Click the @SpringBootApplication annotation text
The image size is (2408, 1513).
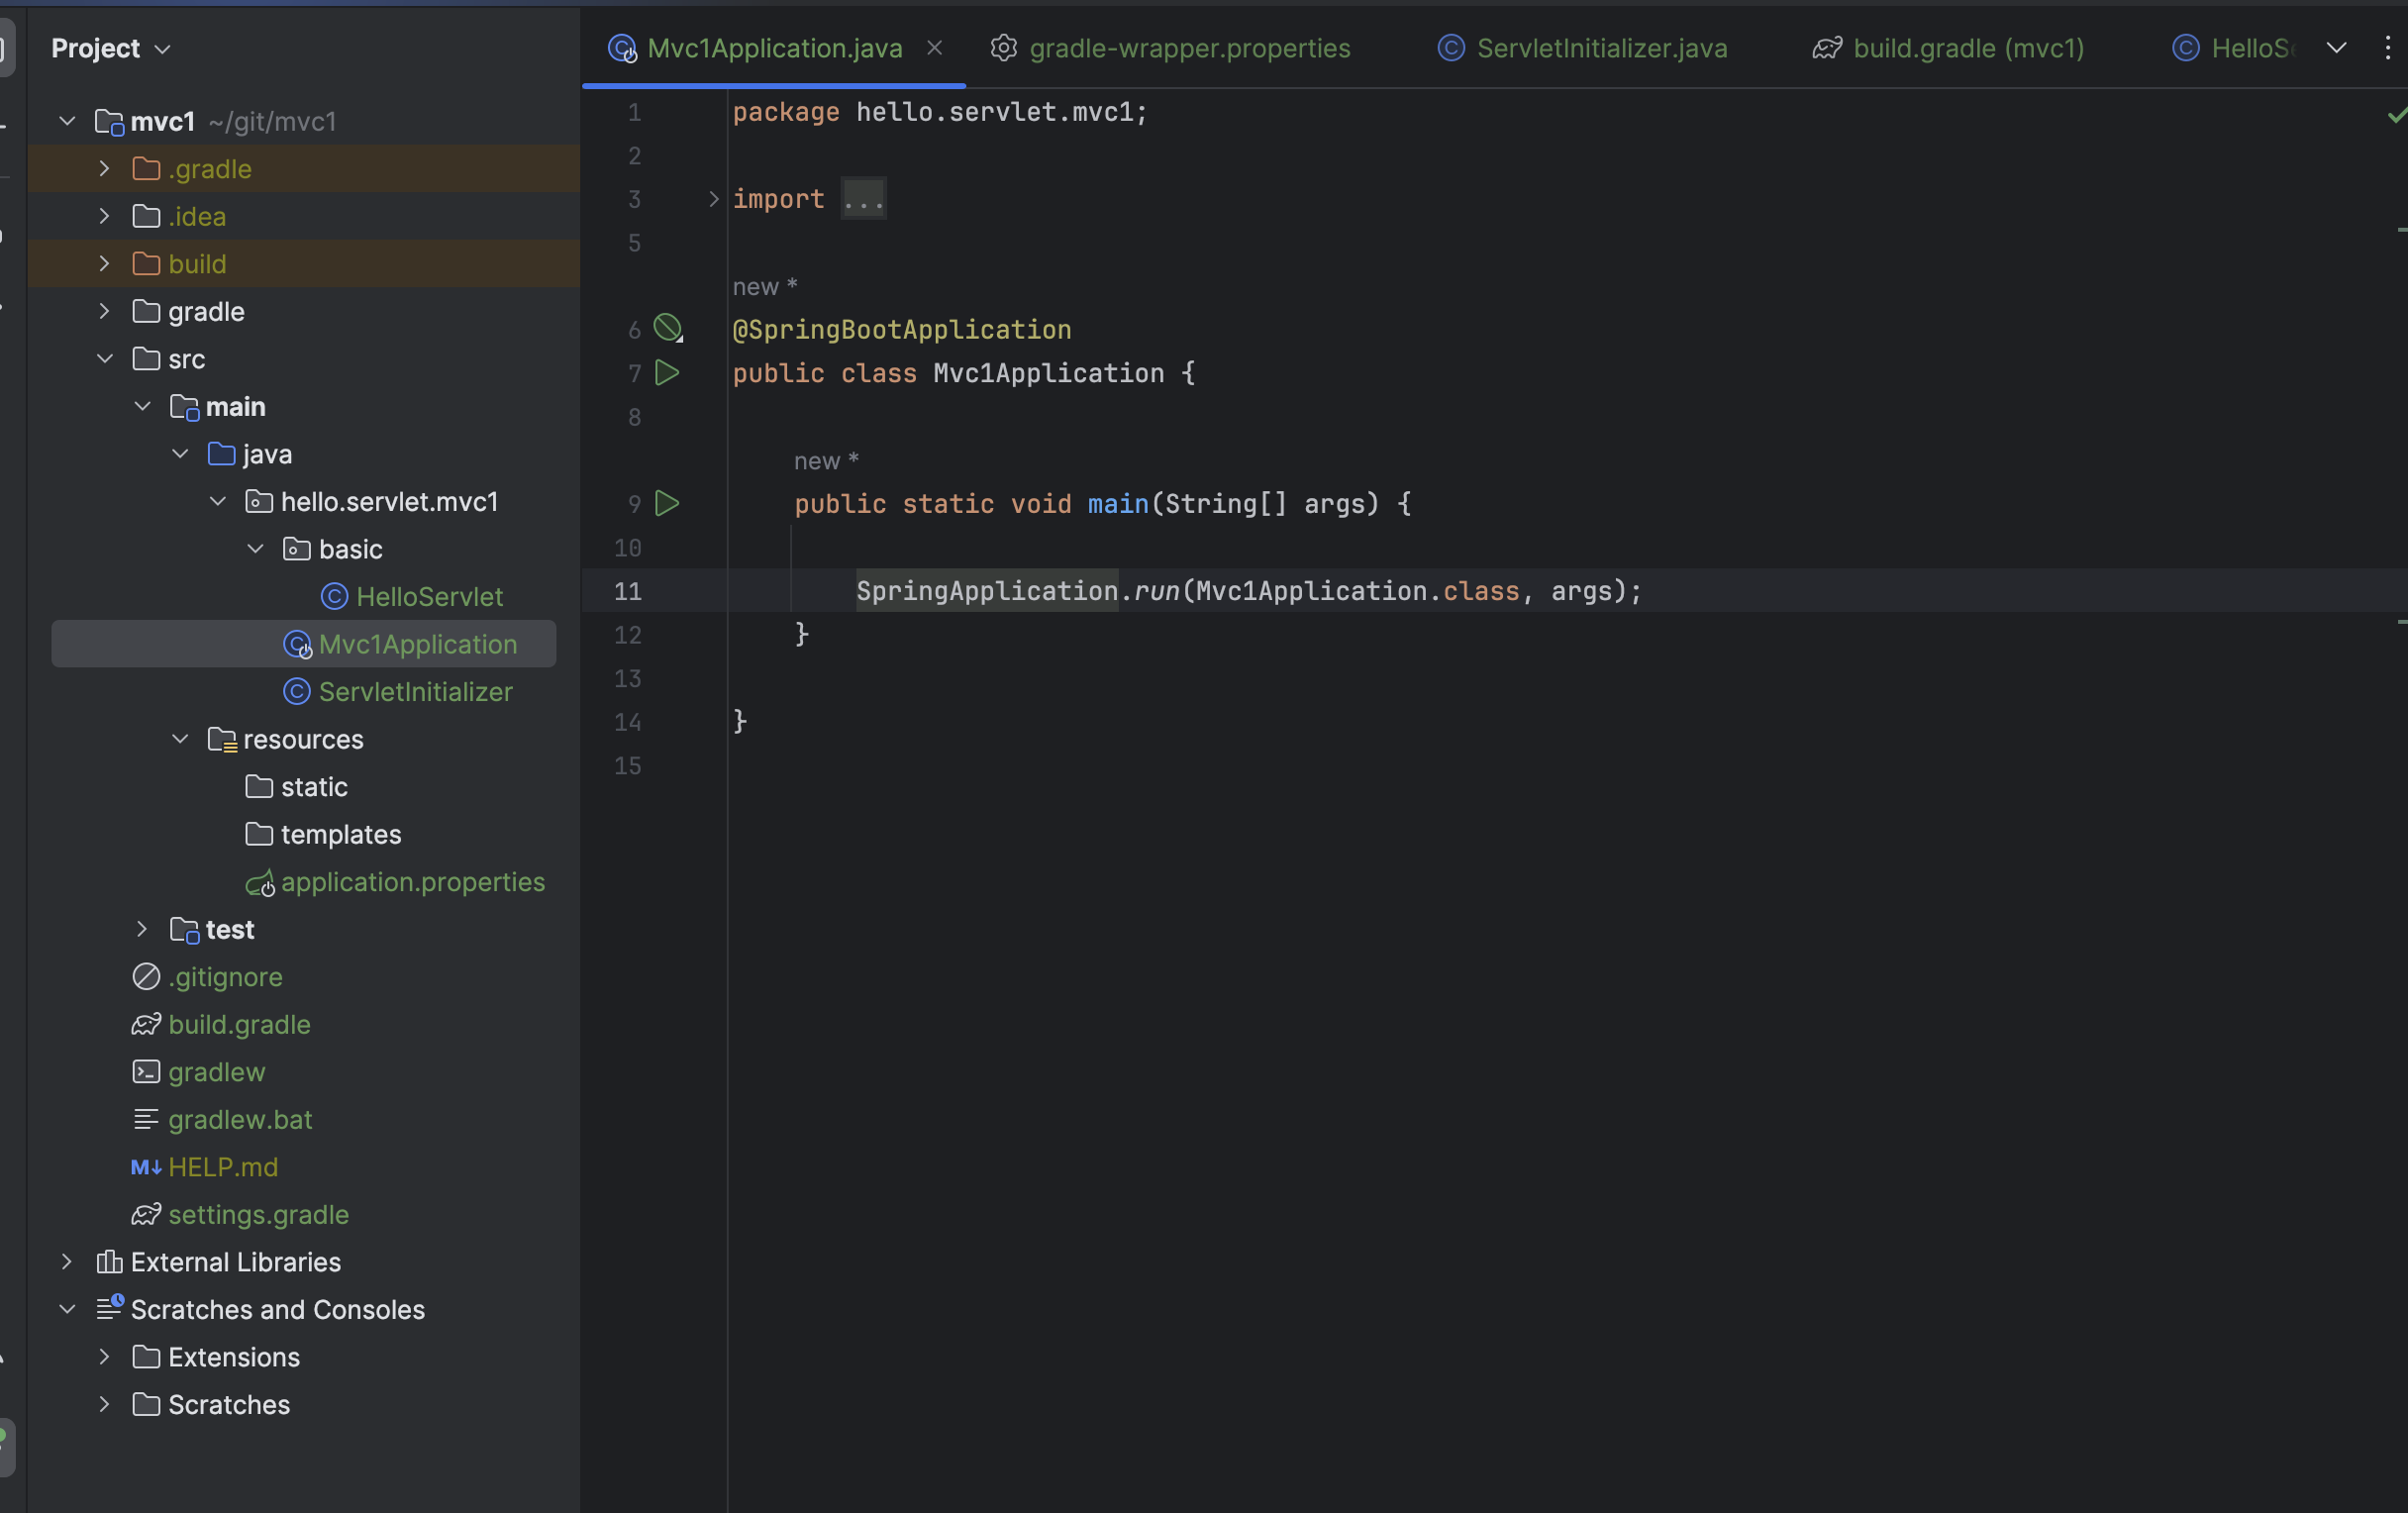pos(901,330)
